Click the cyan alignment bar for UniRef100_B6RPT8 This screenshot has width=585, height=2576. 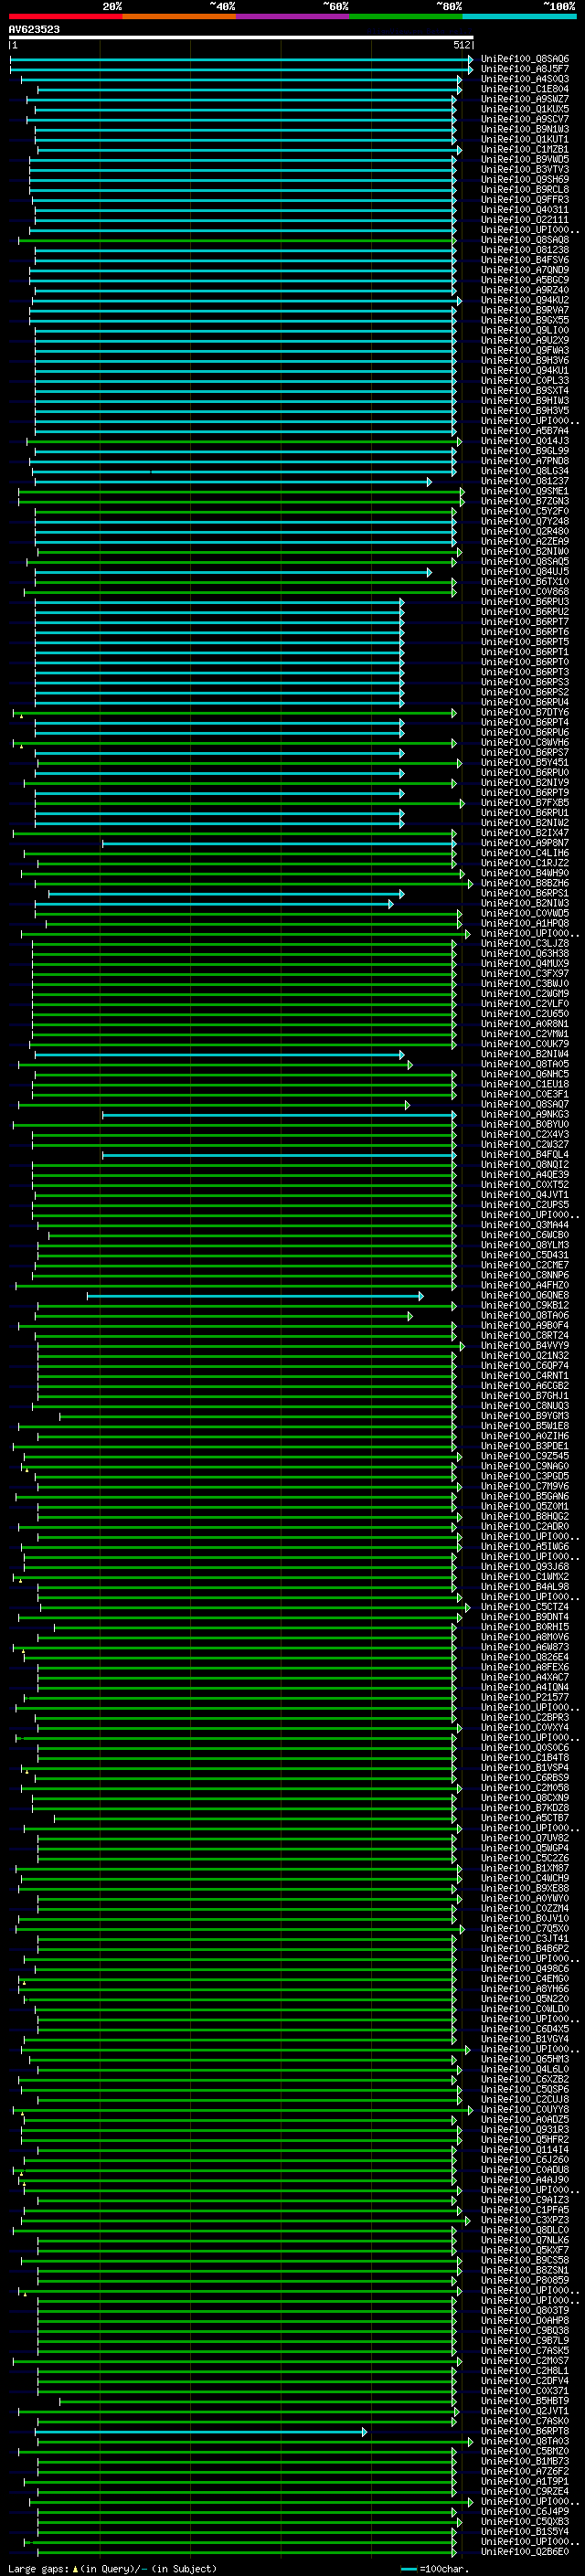click(x=201, y=2431)
